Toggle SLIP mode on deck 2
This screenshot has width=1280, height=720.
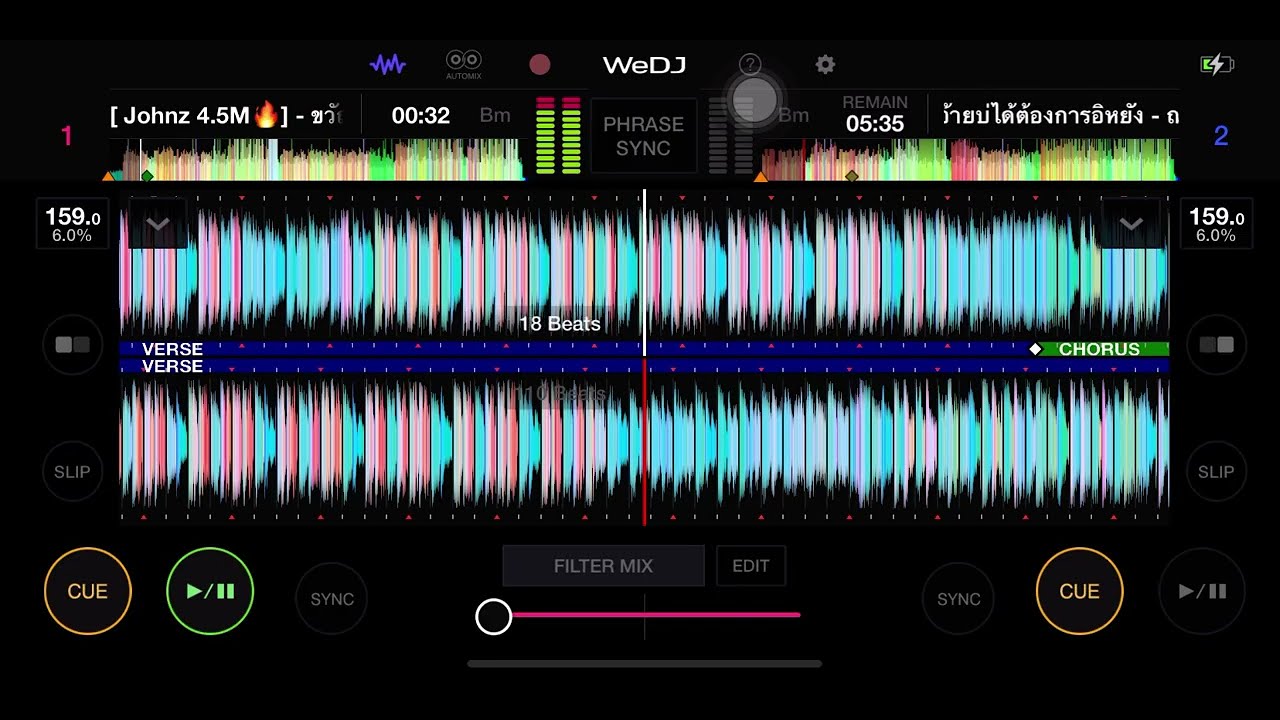1216,472
